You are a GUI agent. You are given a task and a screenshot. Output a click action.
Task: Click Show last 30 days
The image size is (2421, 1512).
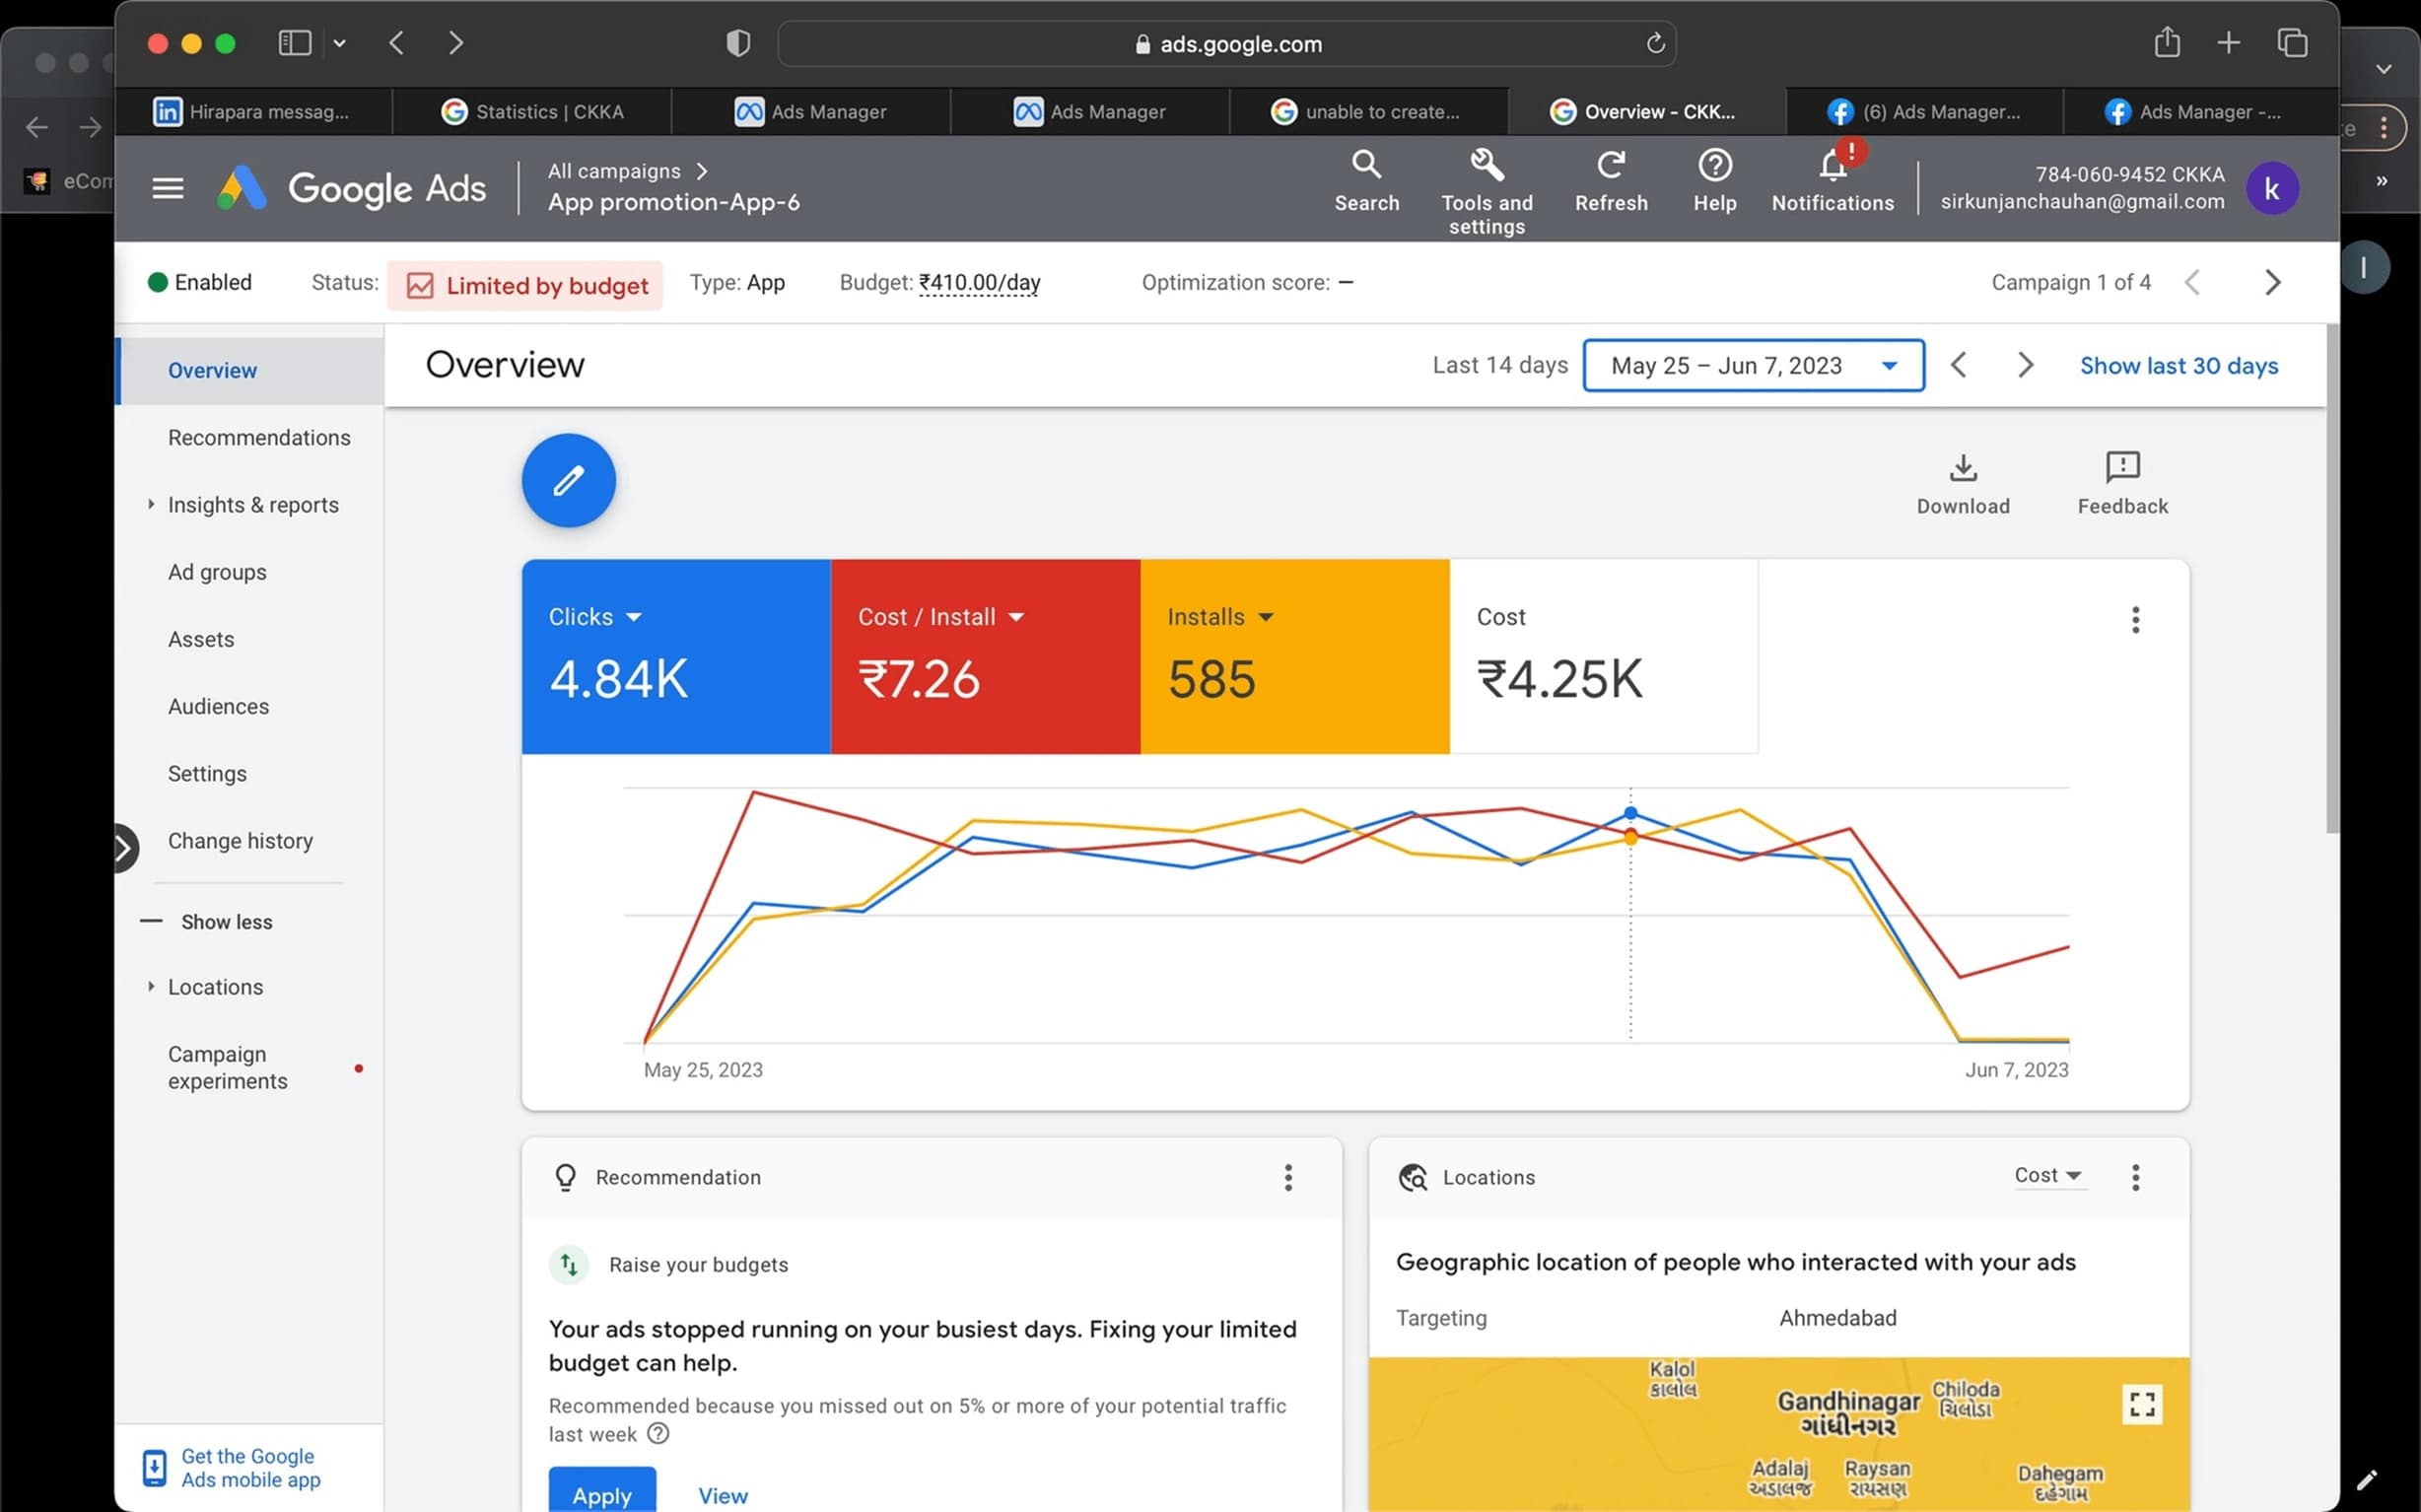2179,365
